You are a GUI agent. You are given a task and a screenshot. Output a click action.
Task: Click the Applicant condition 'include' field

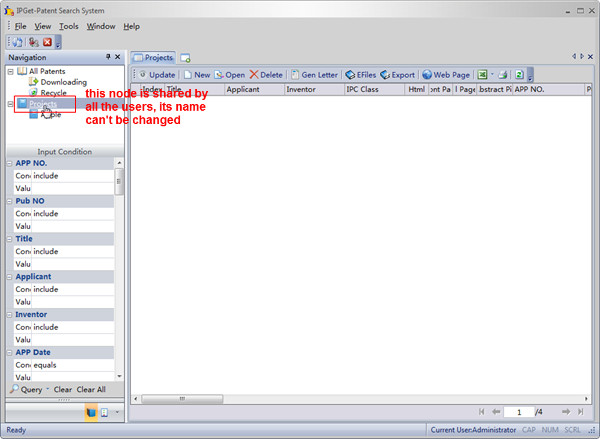tap(73, 289)
